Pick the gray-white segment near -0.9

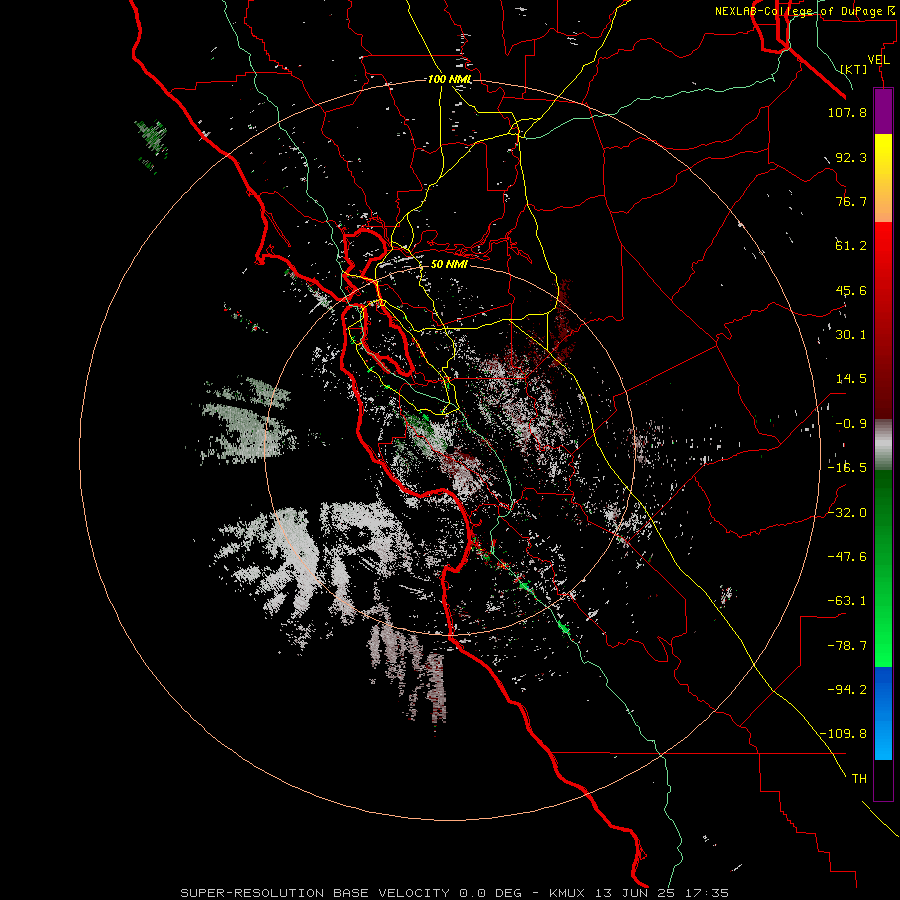[x=883, y=445]
